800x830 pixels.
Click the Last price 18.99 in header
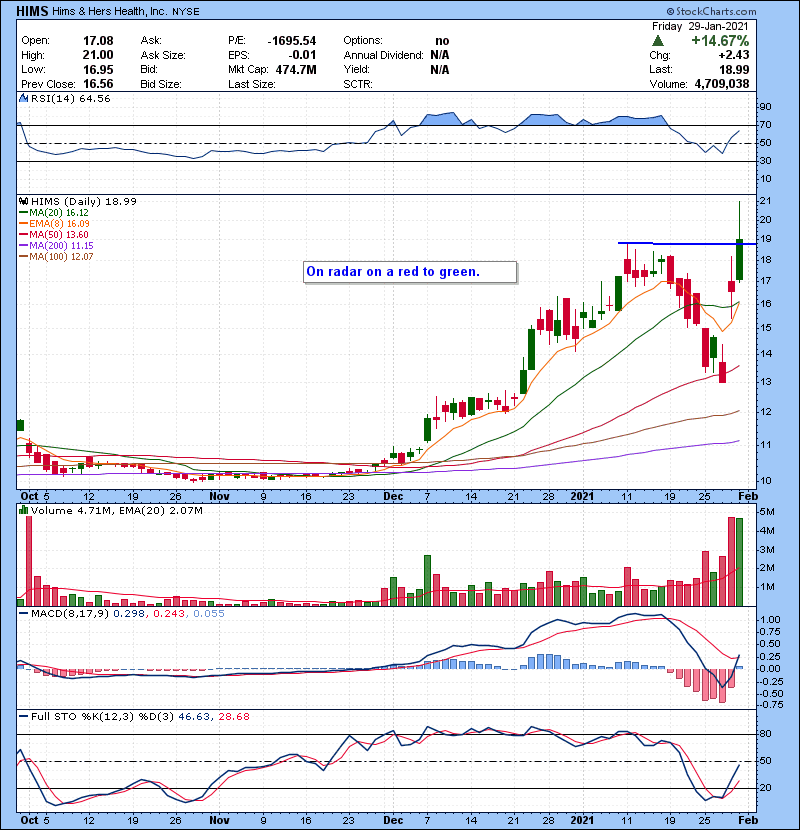734,69
